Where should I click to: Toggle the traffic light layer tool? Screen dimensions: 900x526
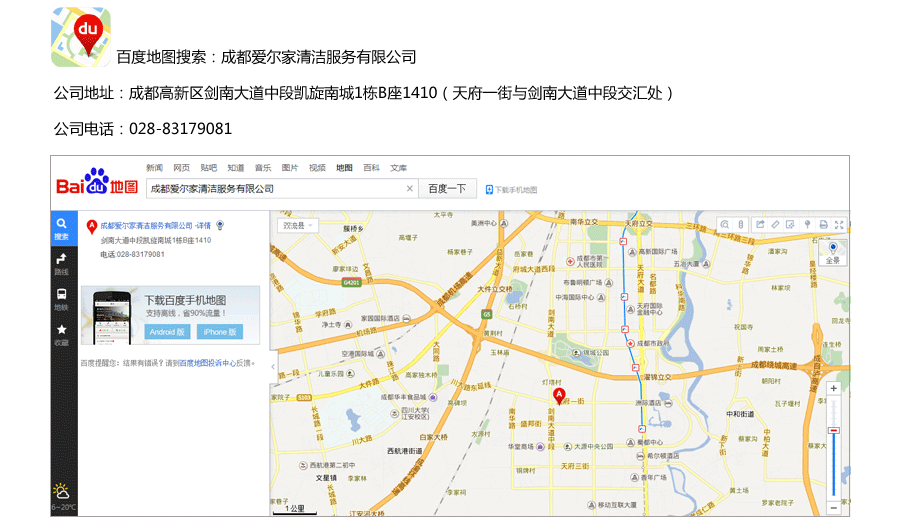(740, 225)
